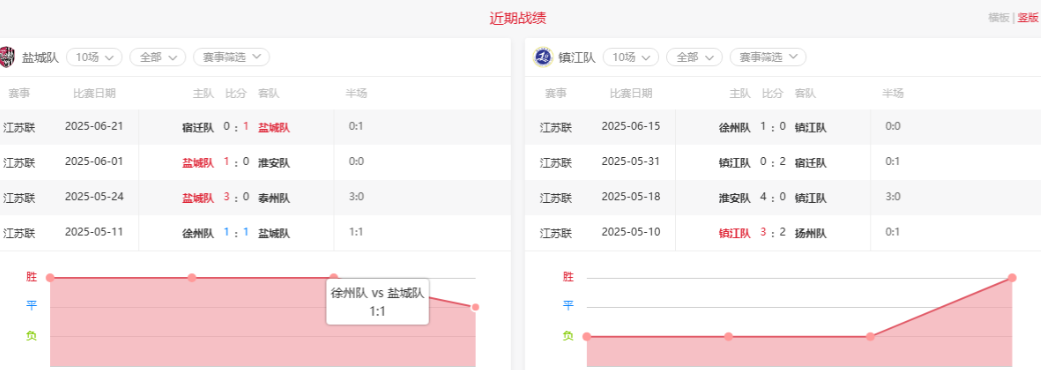This screenshot has height=370, width=1041.
Task: Click the 盐城队 team logo icon
Action: point(7,57)
